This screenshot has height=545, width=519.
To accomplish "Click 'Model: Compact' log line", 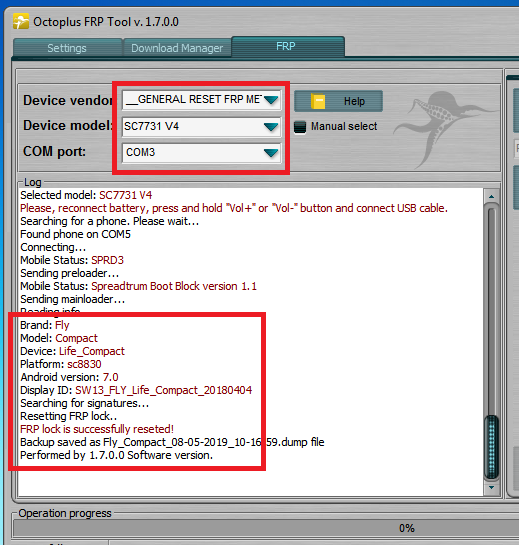I will click(x=59, y=338).
